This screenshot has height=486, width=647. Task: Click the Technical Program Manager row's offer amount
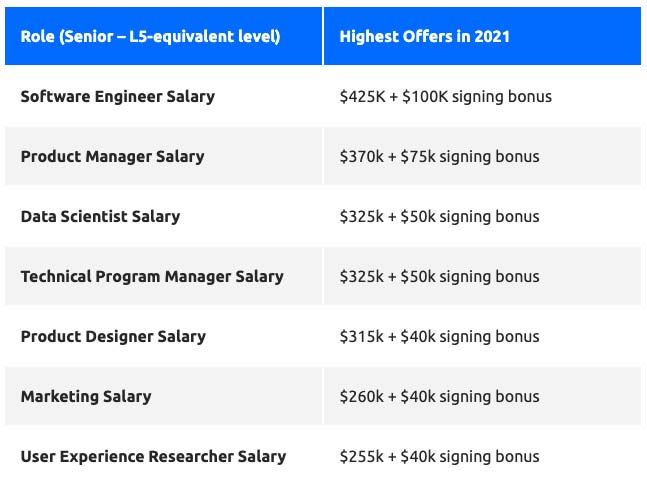[439, 277]
